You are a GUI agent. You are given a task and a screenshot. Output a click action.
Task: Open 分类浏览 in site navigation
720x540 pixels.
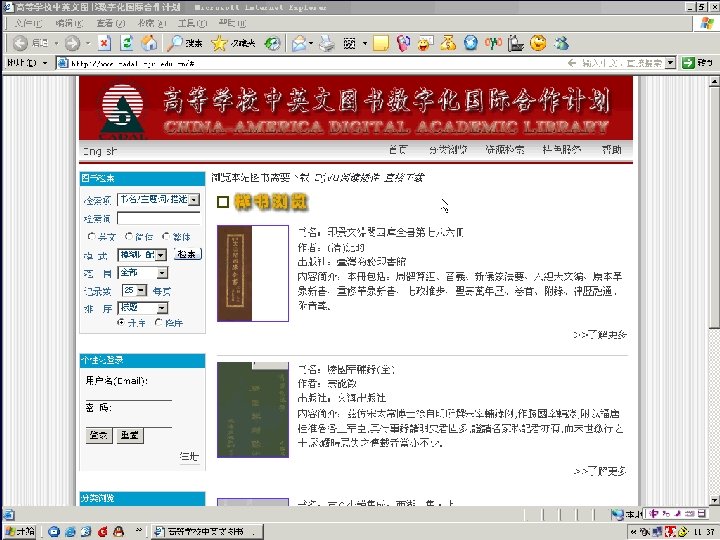(x=448, y=150)
